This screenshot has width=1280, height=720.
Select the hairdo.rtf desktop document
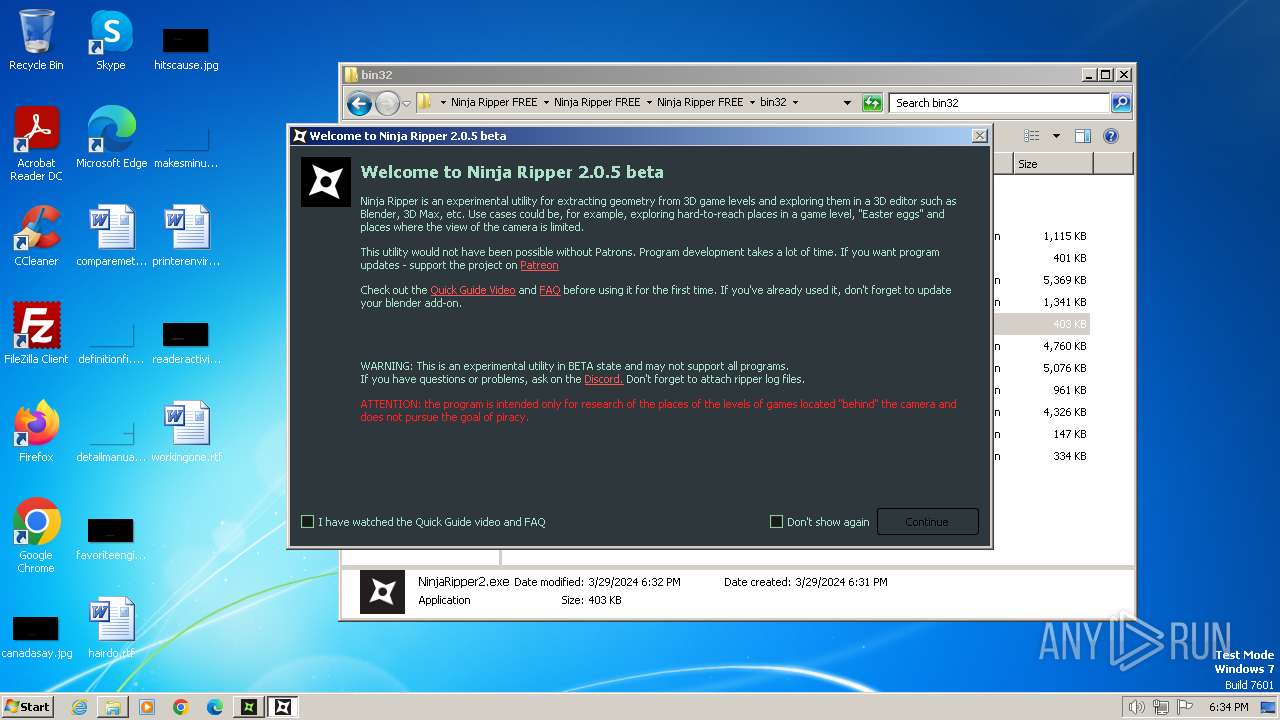tap(110, 628)
